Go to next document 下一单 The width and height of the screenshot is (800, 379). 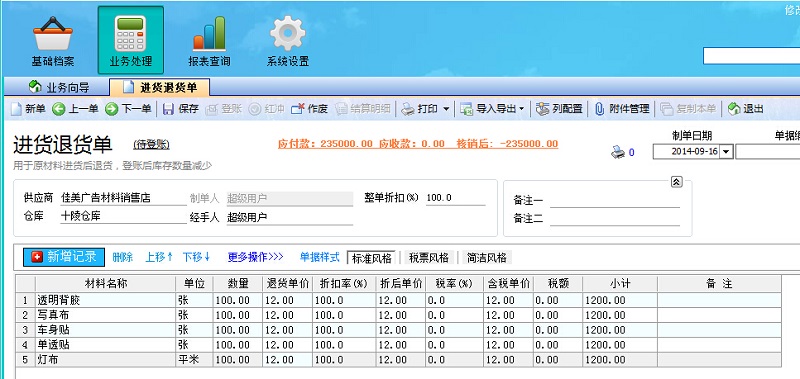click(128, 109)
